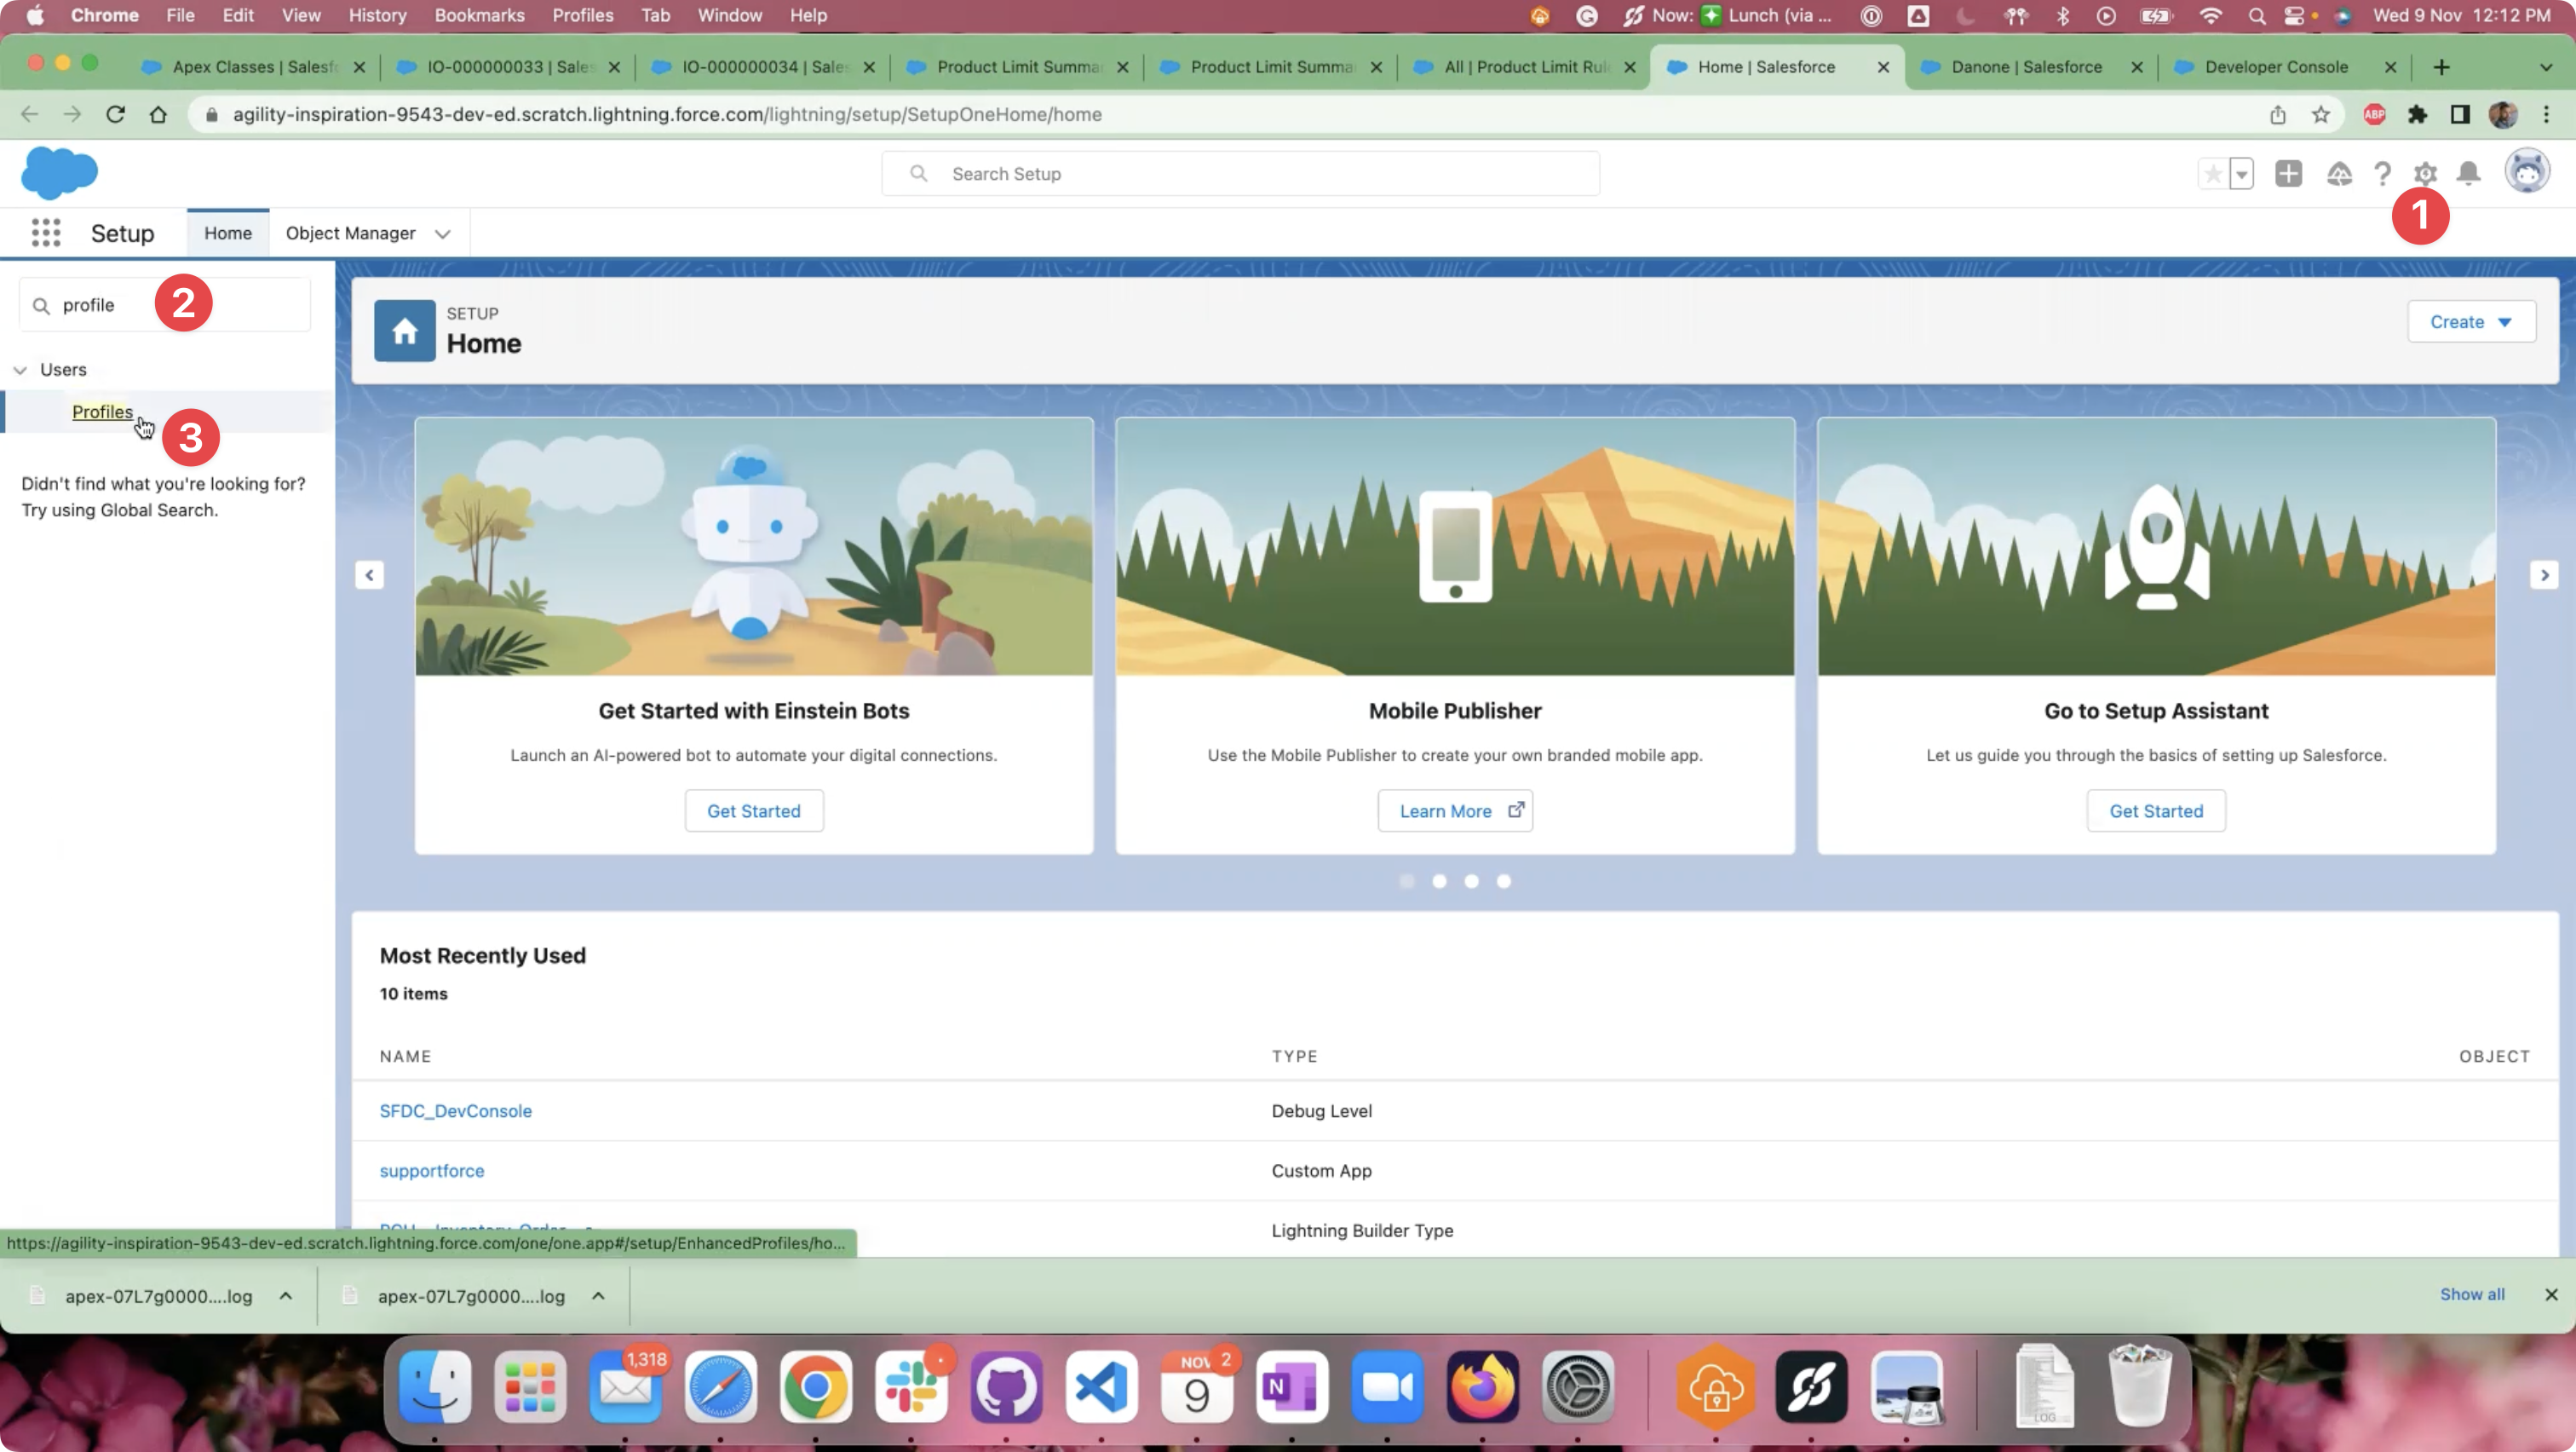This screenshot has height=1452, width=2576.
Task: Go to next carousel slide arrow
Action: [2544, 575]
